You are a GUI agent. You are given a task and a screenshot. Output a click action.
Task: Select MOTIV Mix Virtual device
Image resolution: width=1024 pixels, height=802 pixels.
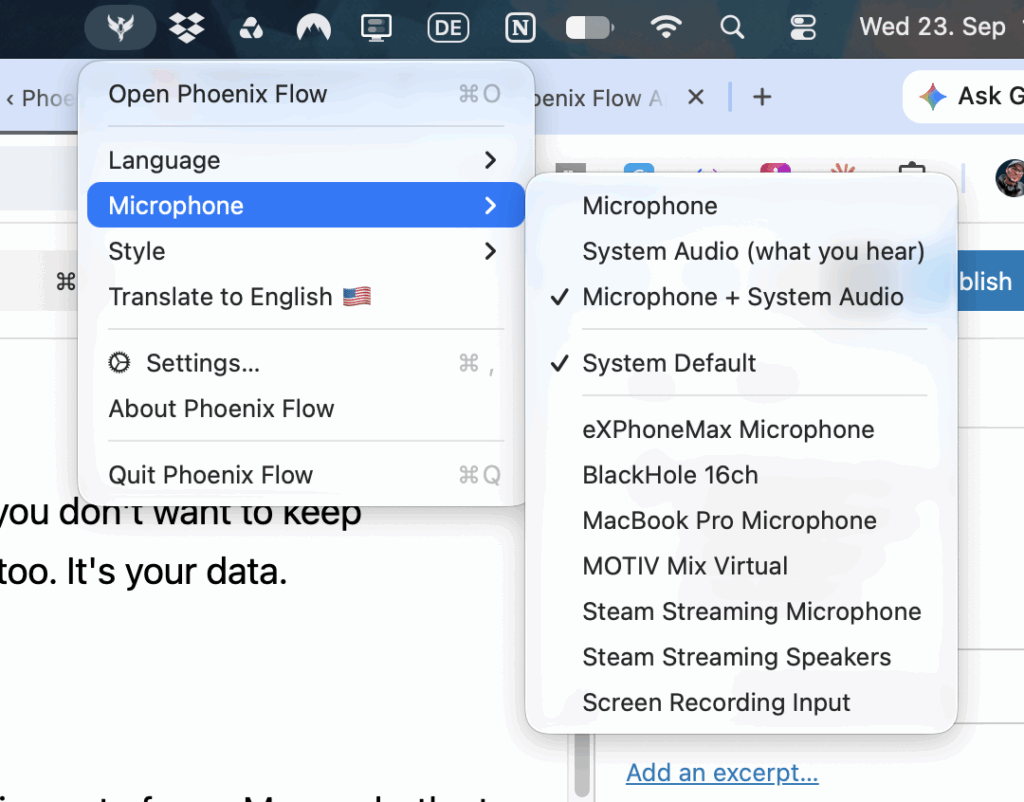pyautogui.click(x=741, y=566)
